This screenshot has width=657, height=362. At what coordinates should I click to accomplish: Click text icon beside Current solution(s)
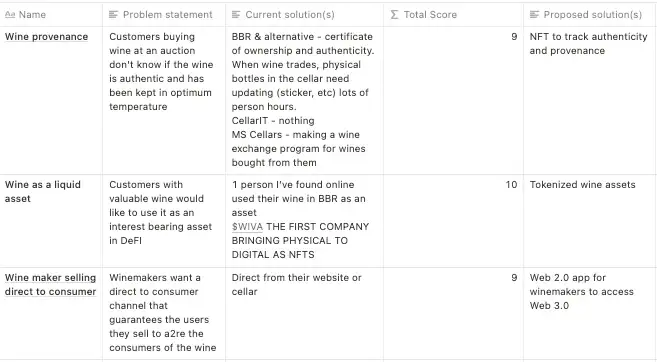[236, 15]
